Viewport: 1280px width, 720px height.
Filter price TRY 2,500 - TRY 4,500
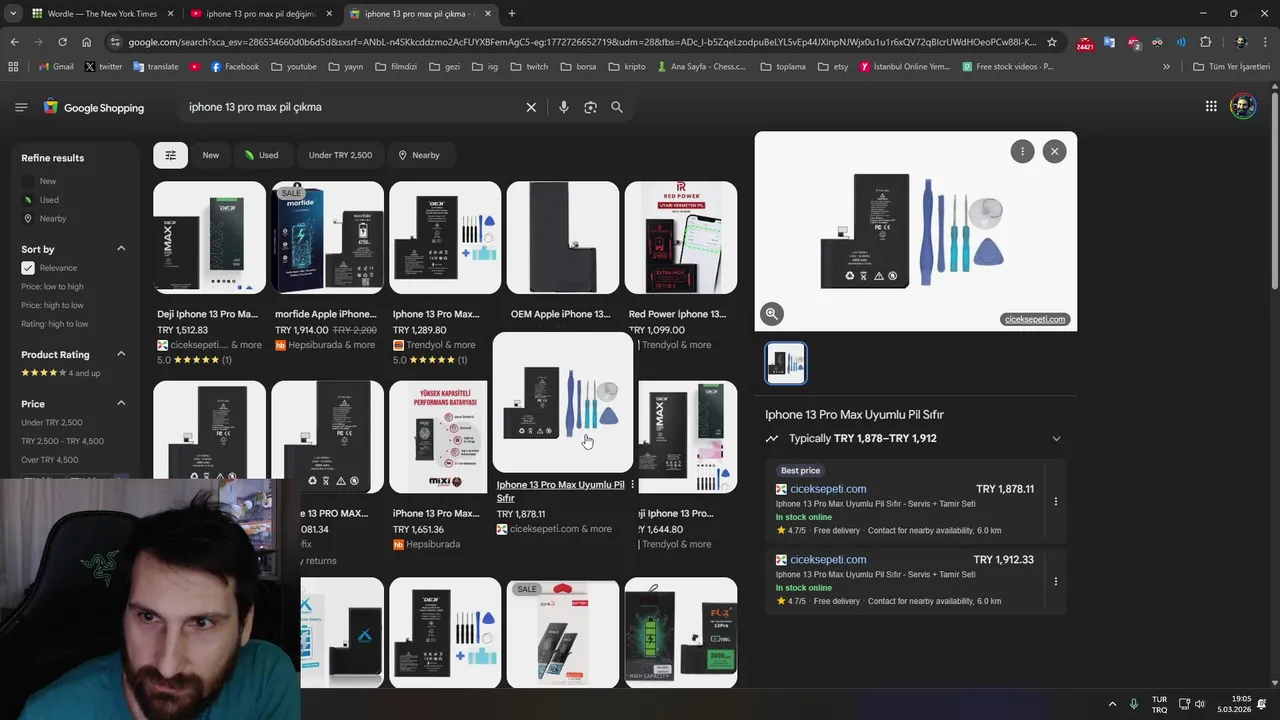(62, 441)
